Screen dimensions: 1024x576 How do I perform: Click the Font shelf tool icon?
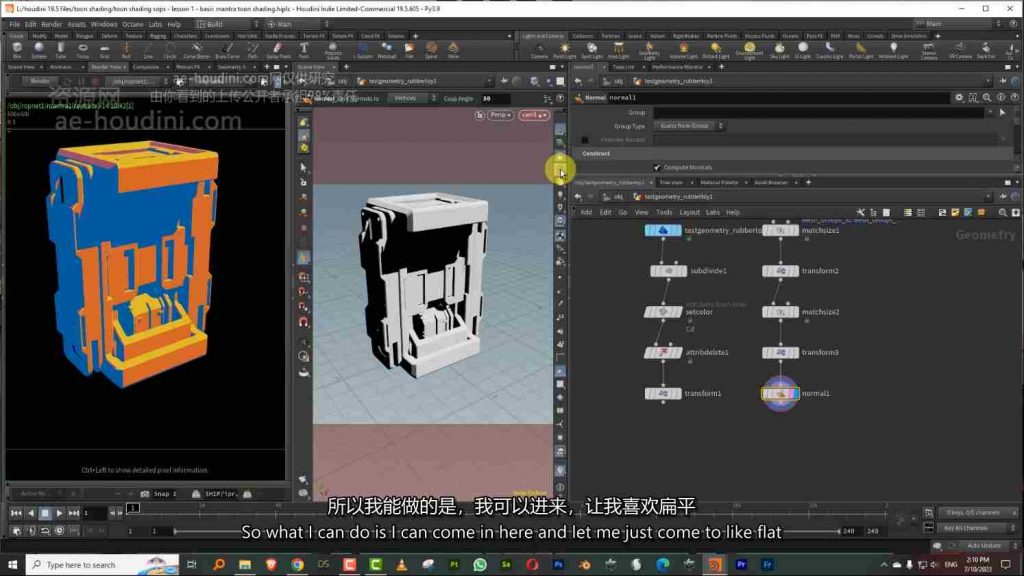tap(304, 50)
